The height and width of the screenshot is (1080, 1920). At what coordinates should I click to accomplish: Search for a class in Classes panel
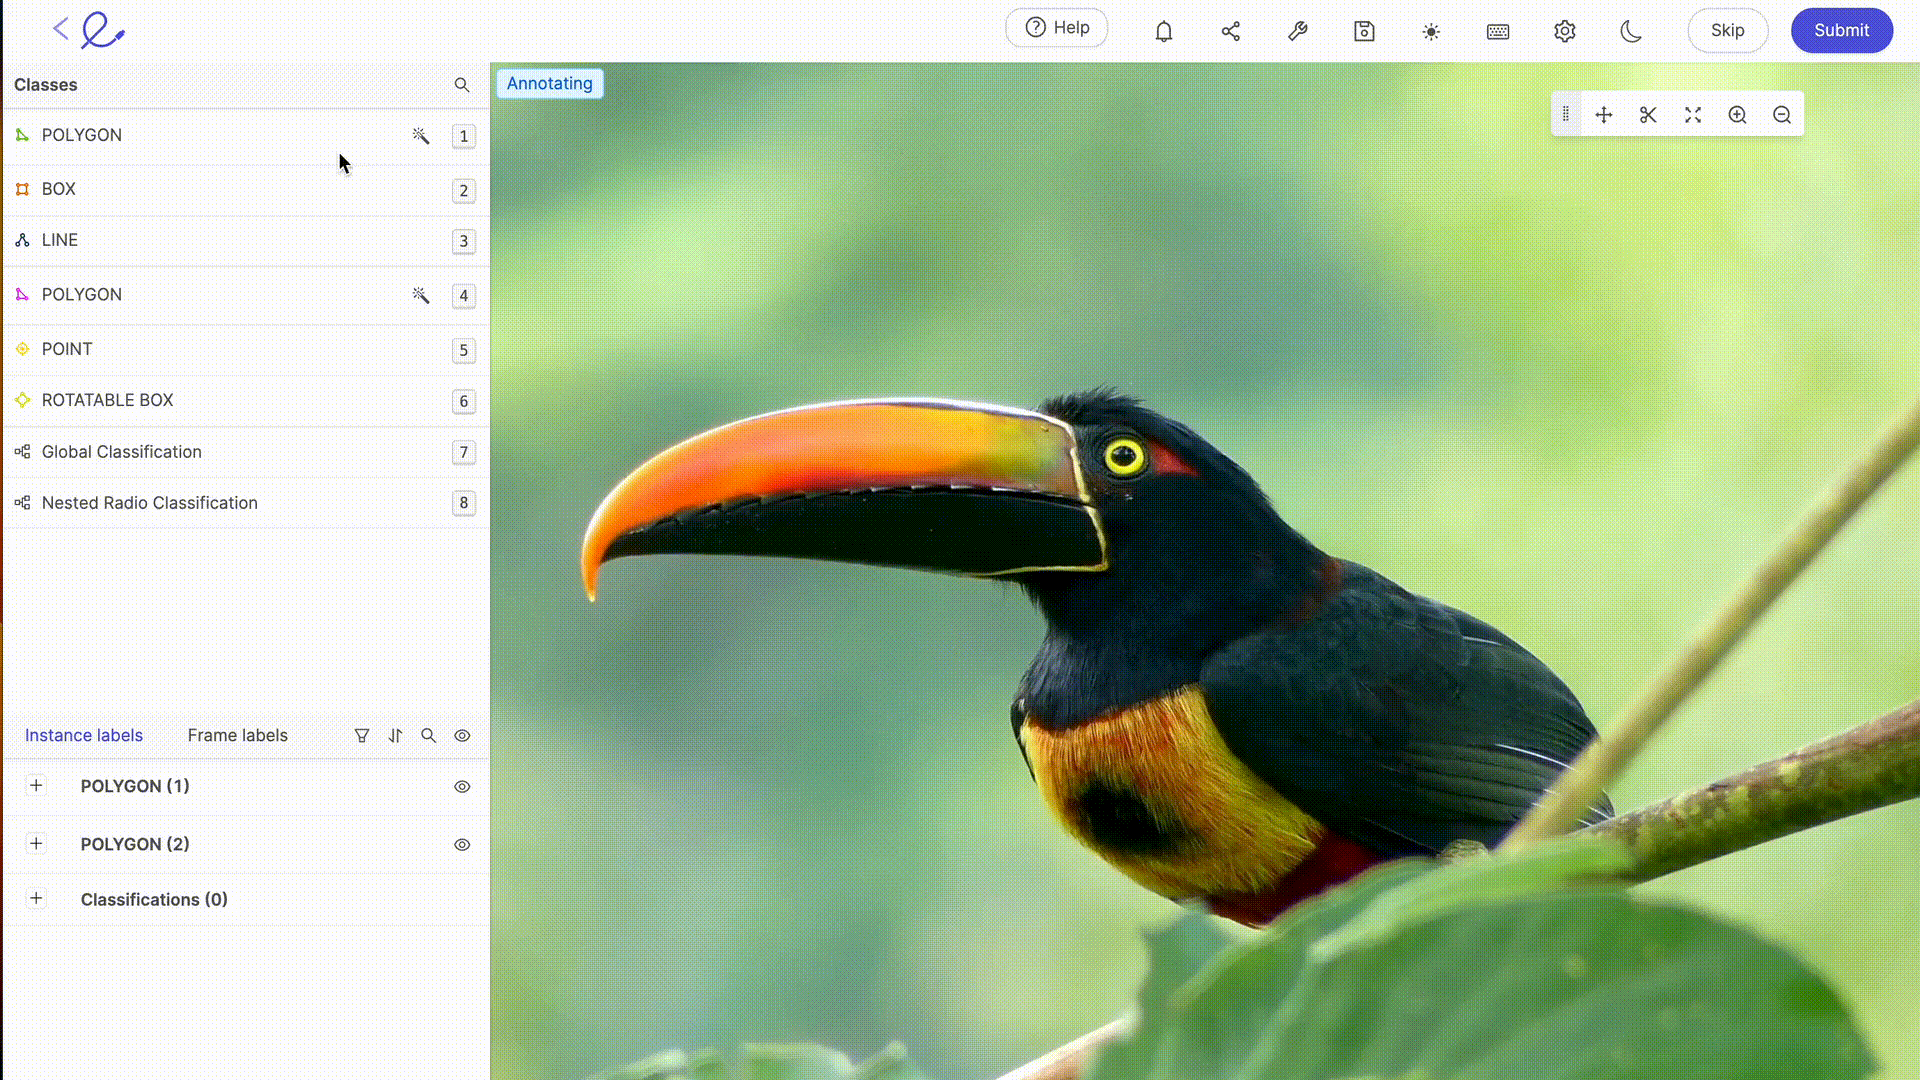tap(462, 84)
